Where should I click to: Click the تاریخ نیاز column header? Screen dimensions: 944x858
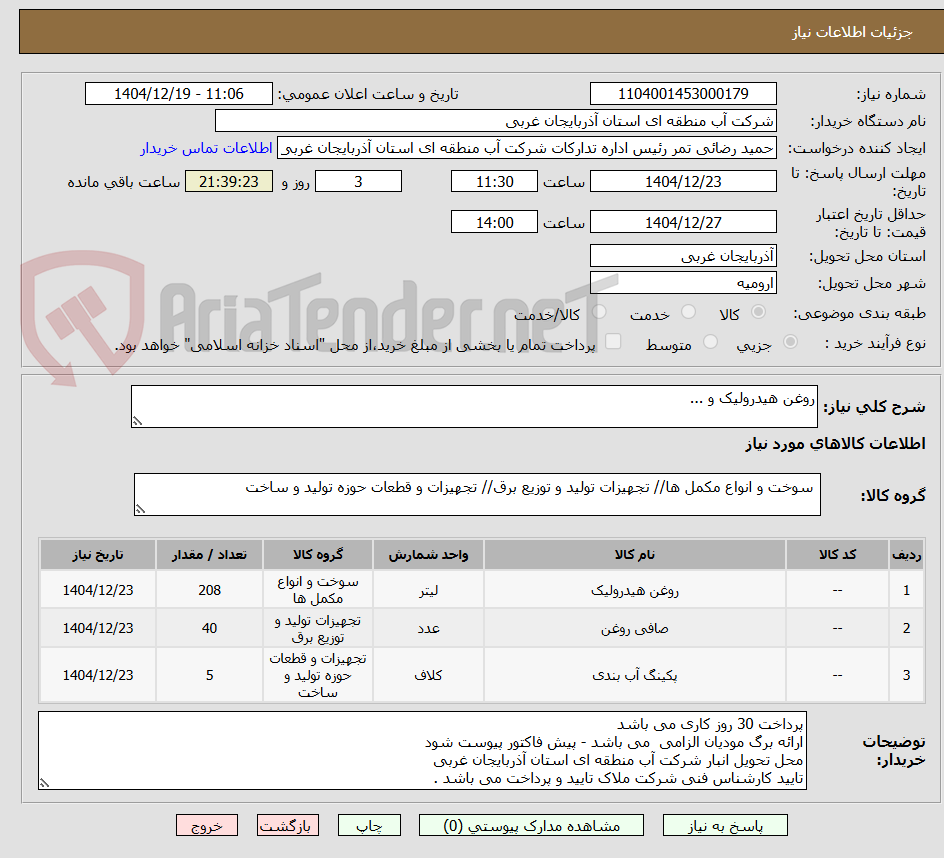tap(98, 555)
